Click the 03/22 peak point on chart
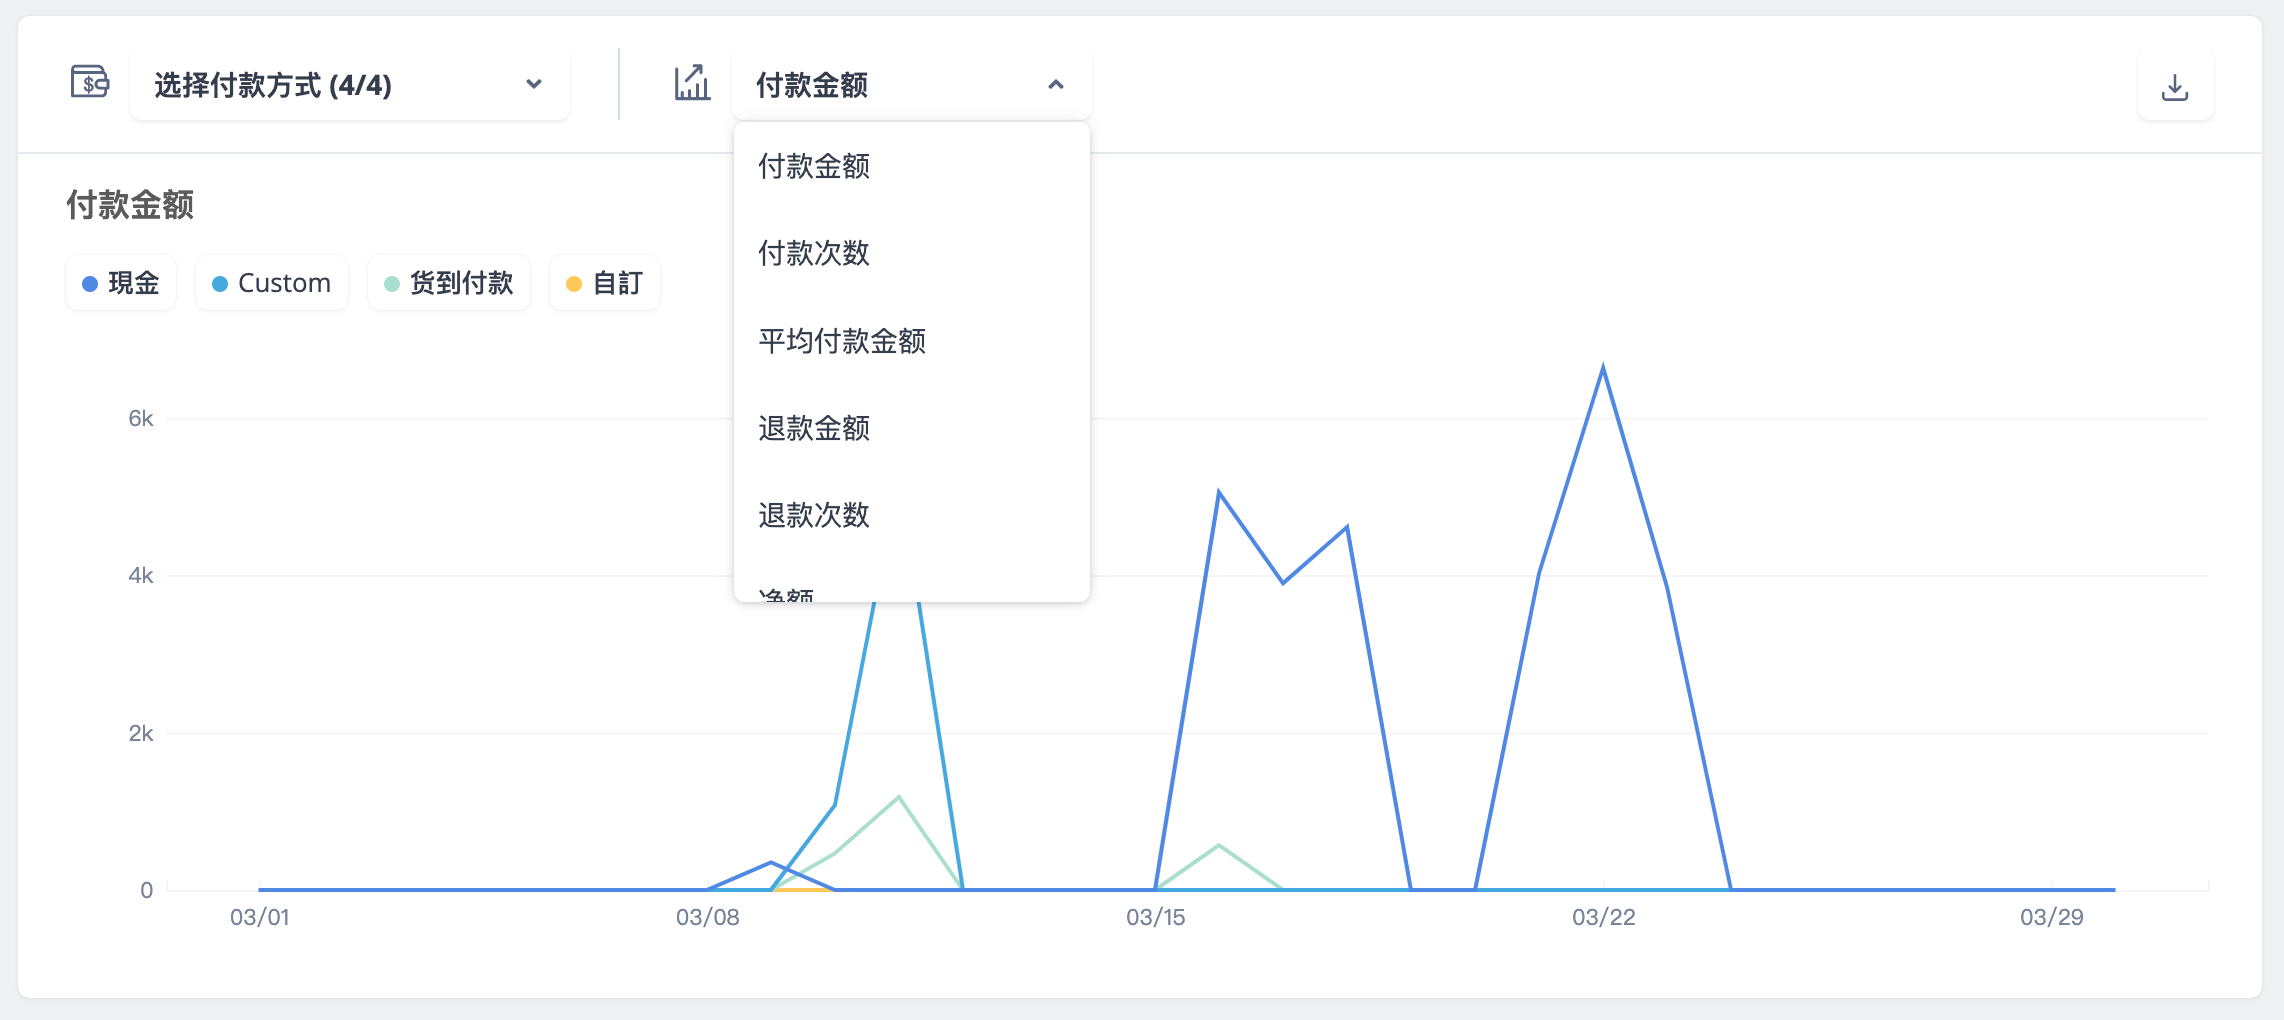This screenshot has height=1020, width=2284. pos(1603,368)
